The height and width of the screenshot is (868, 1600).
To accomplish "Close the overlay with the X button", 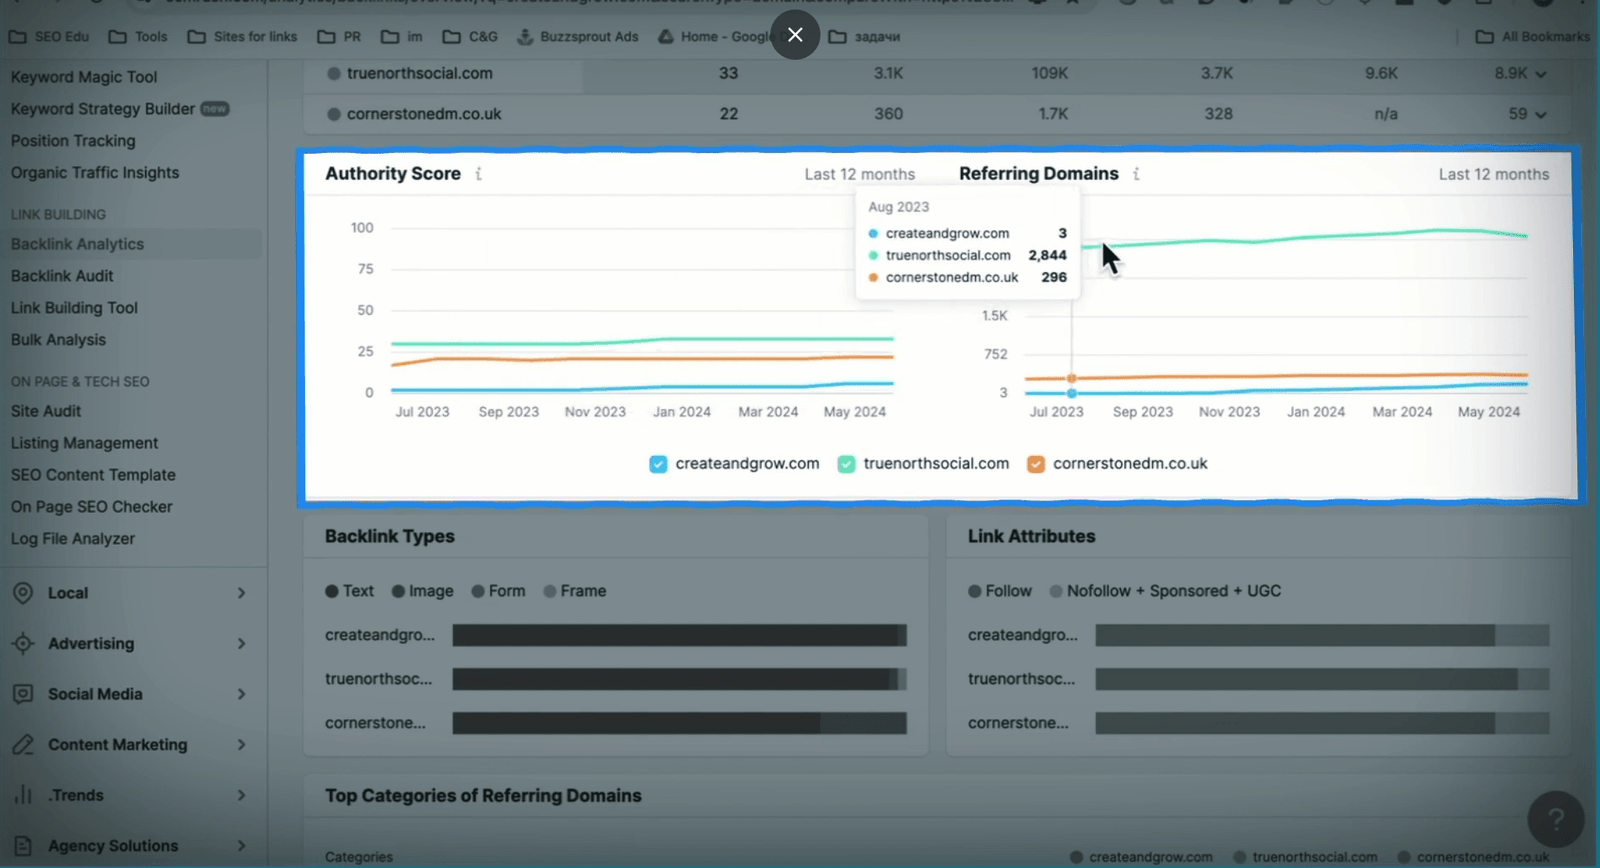I will click(795, 35).
